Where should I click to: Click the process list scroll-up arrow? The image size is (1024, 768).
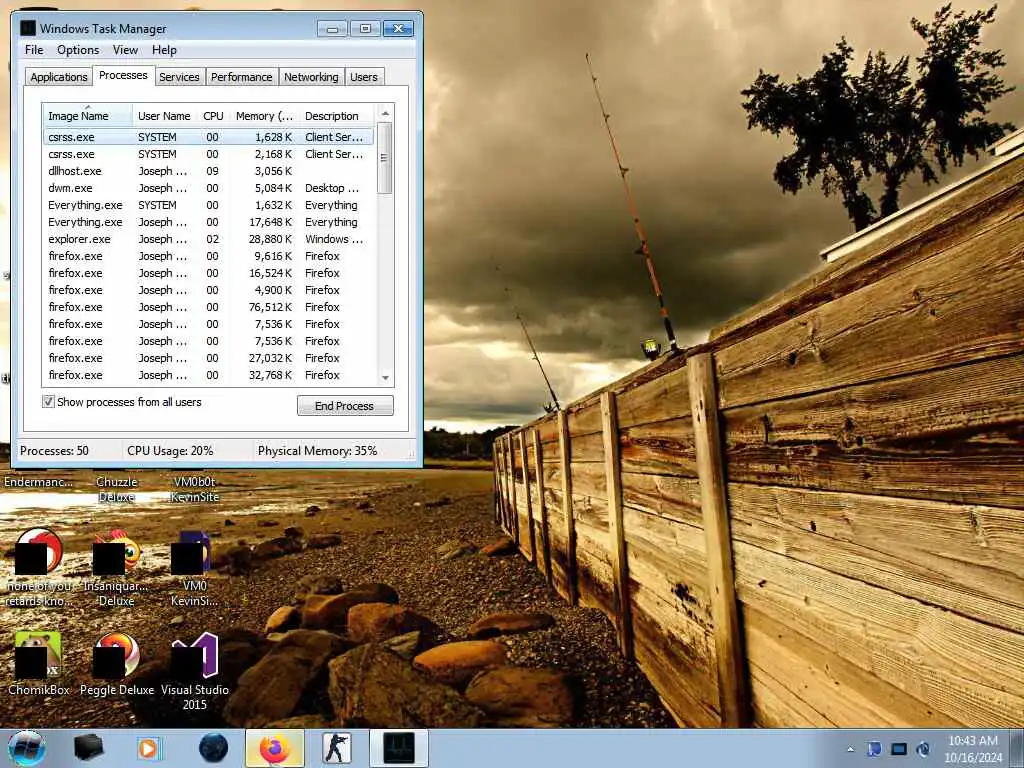tap(385, 114)
